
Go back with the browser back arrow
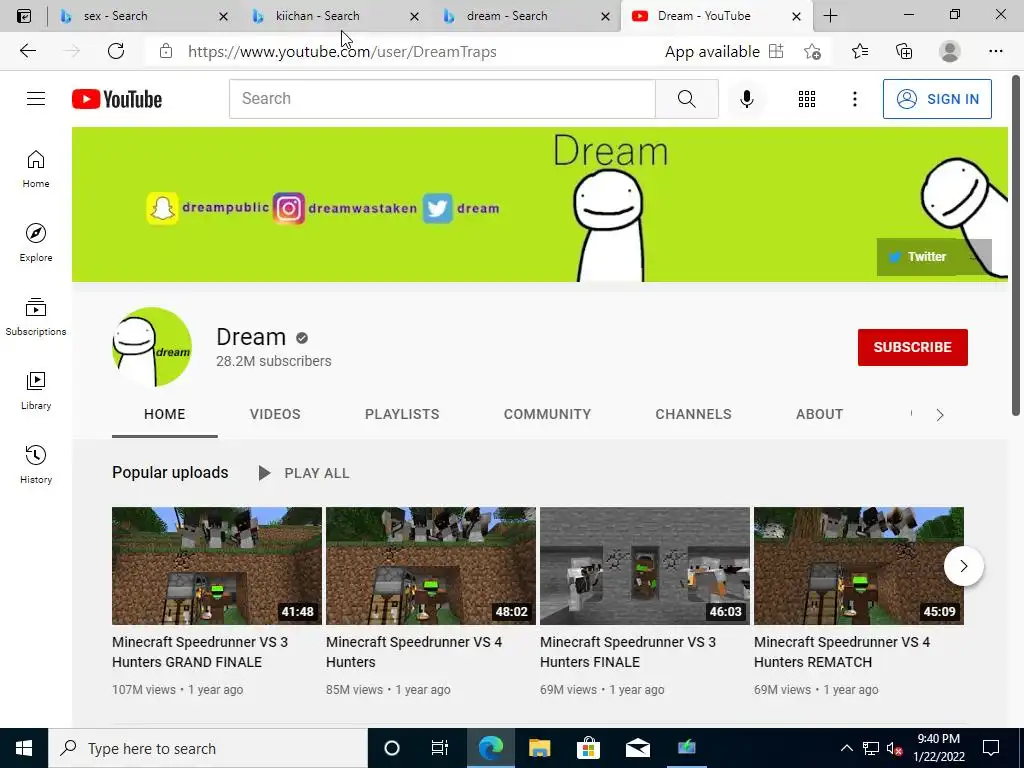(x=27, y=51)
